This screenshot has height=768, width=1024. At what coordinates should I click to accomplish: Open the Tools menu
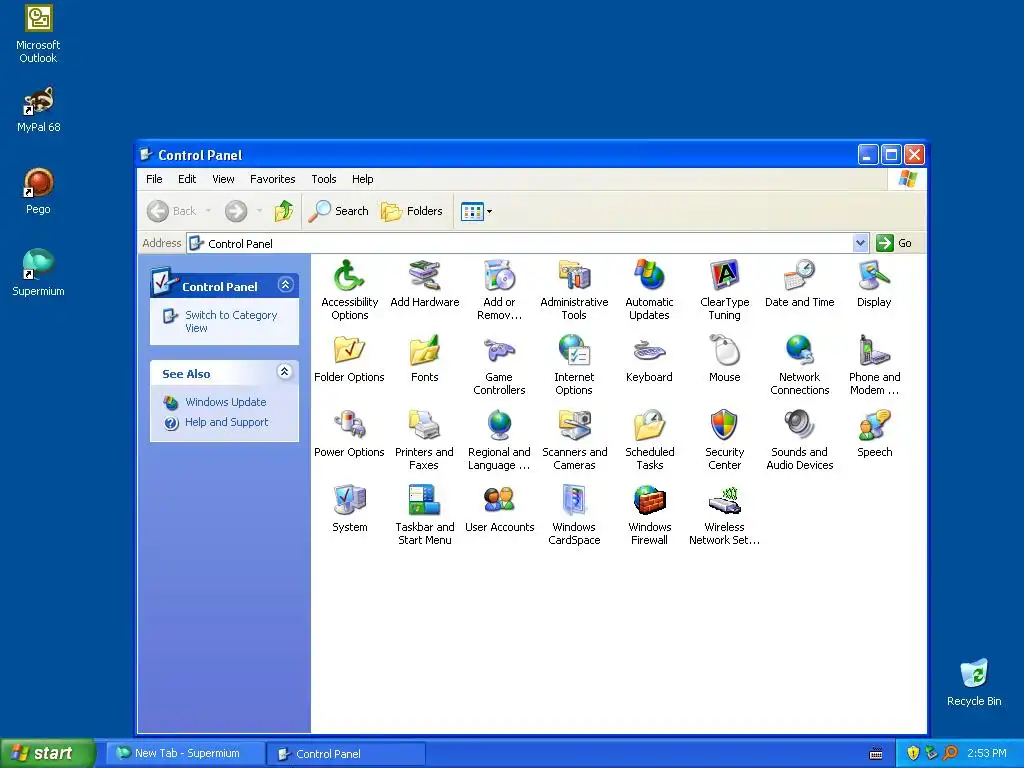click(x=323, y=179)
